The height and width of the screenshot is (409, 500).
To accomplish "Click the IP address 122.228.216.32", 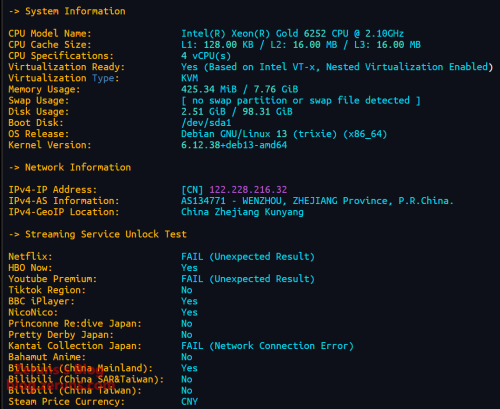I will [248, 190].
